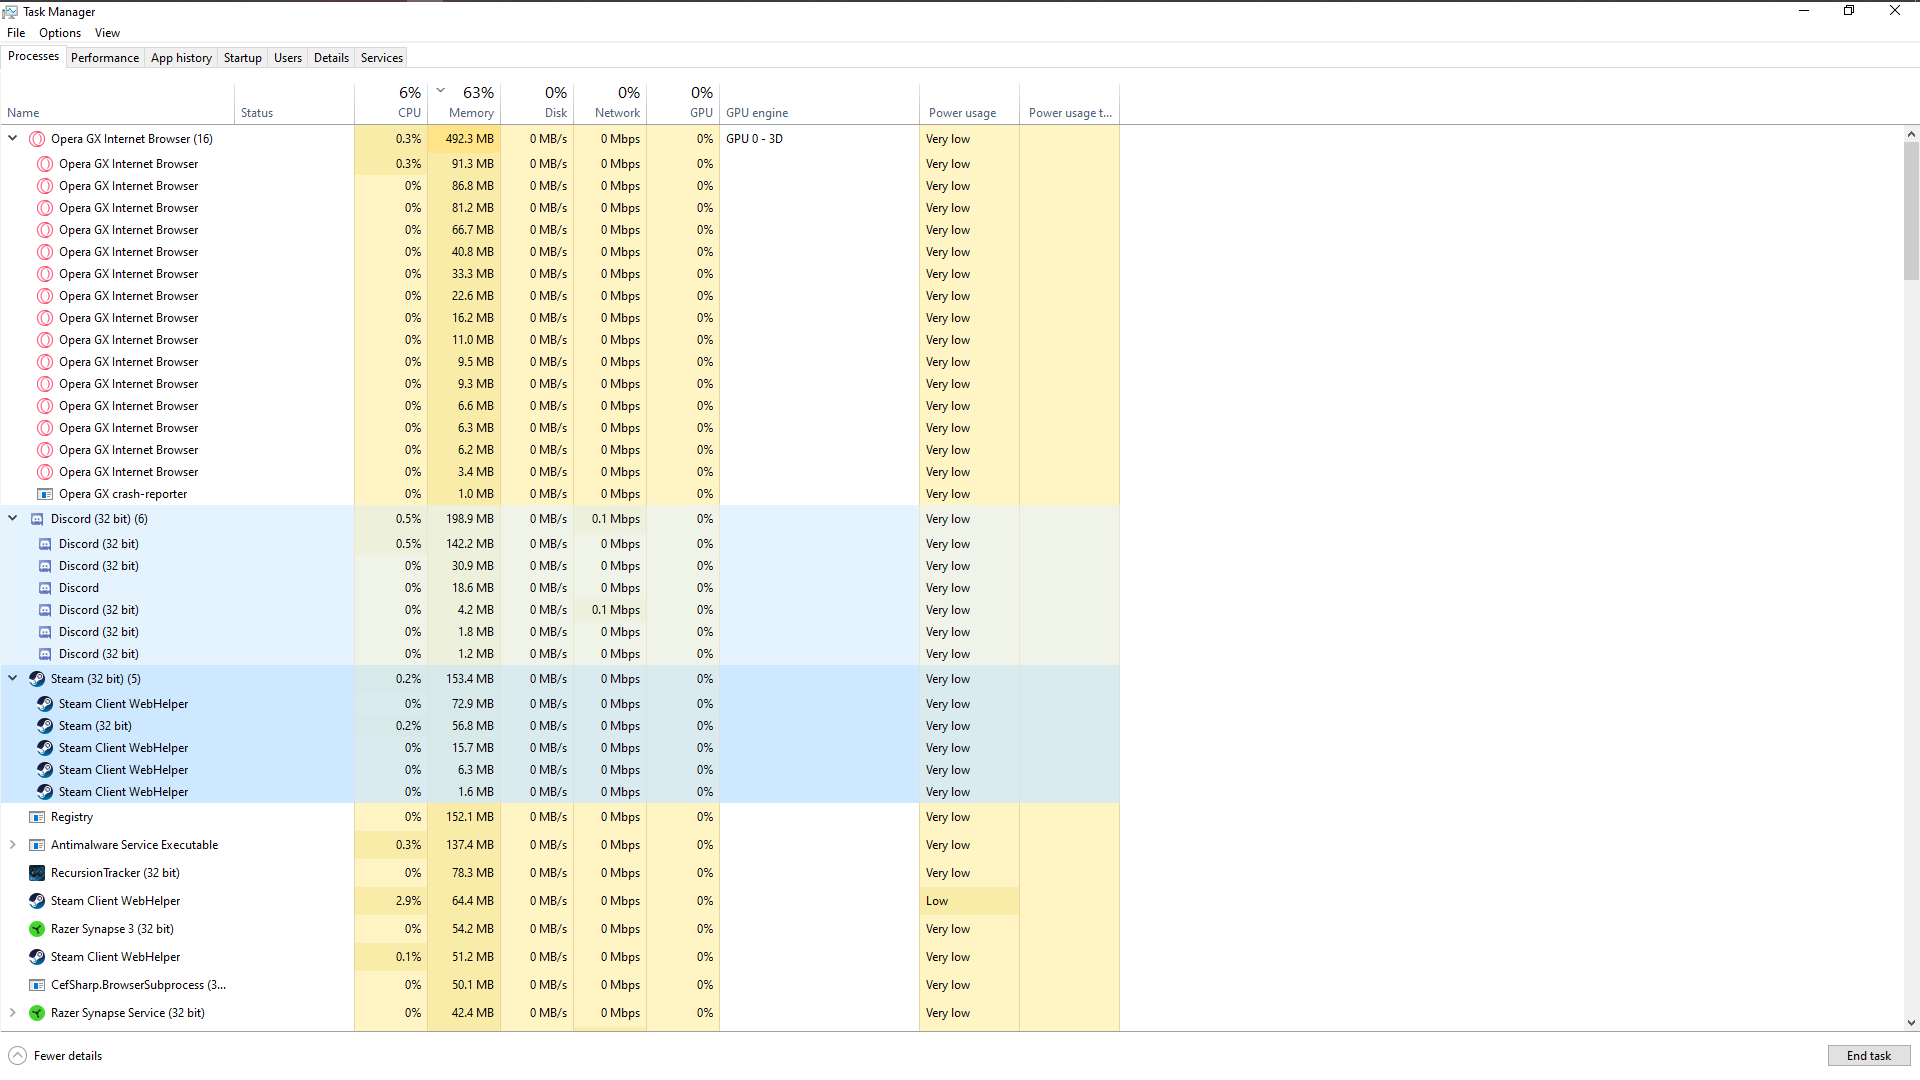Screen dimensions: 1920x1080
Task: Click Fewer details link
Action: coord(68,1056)
